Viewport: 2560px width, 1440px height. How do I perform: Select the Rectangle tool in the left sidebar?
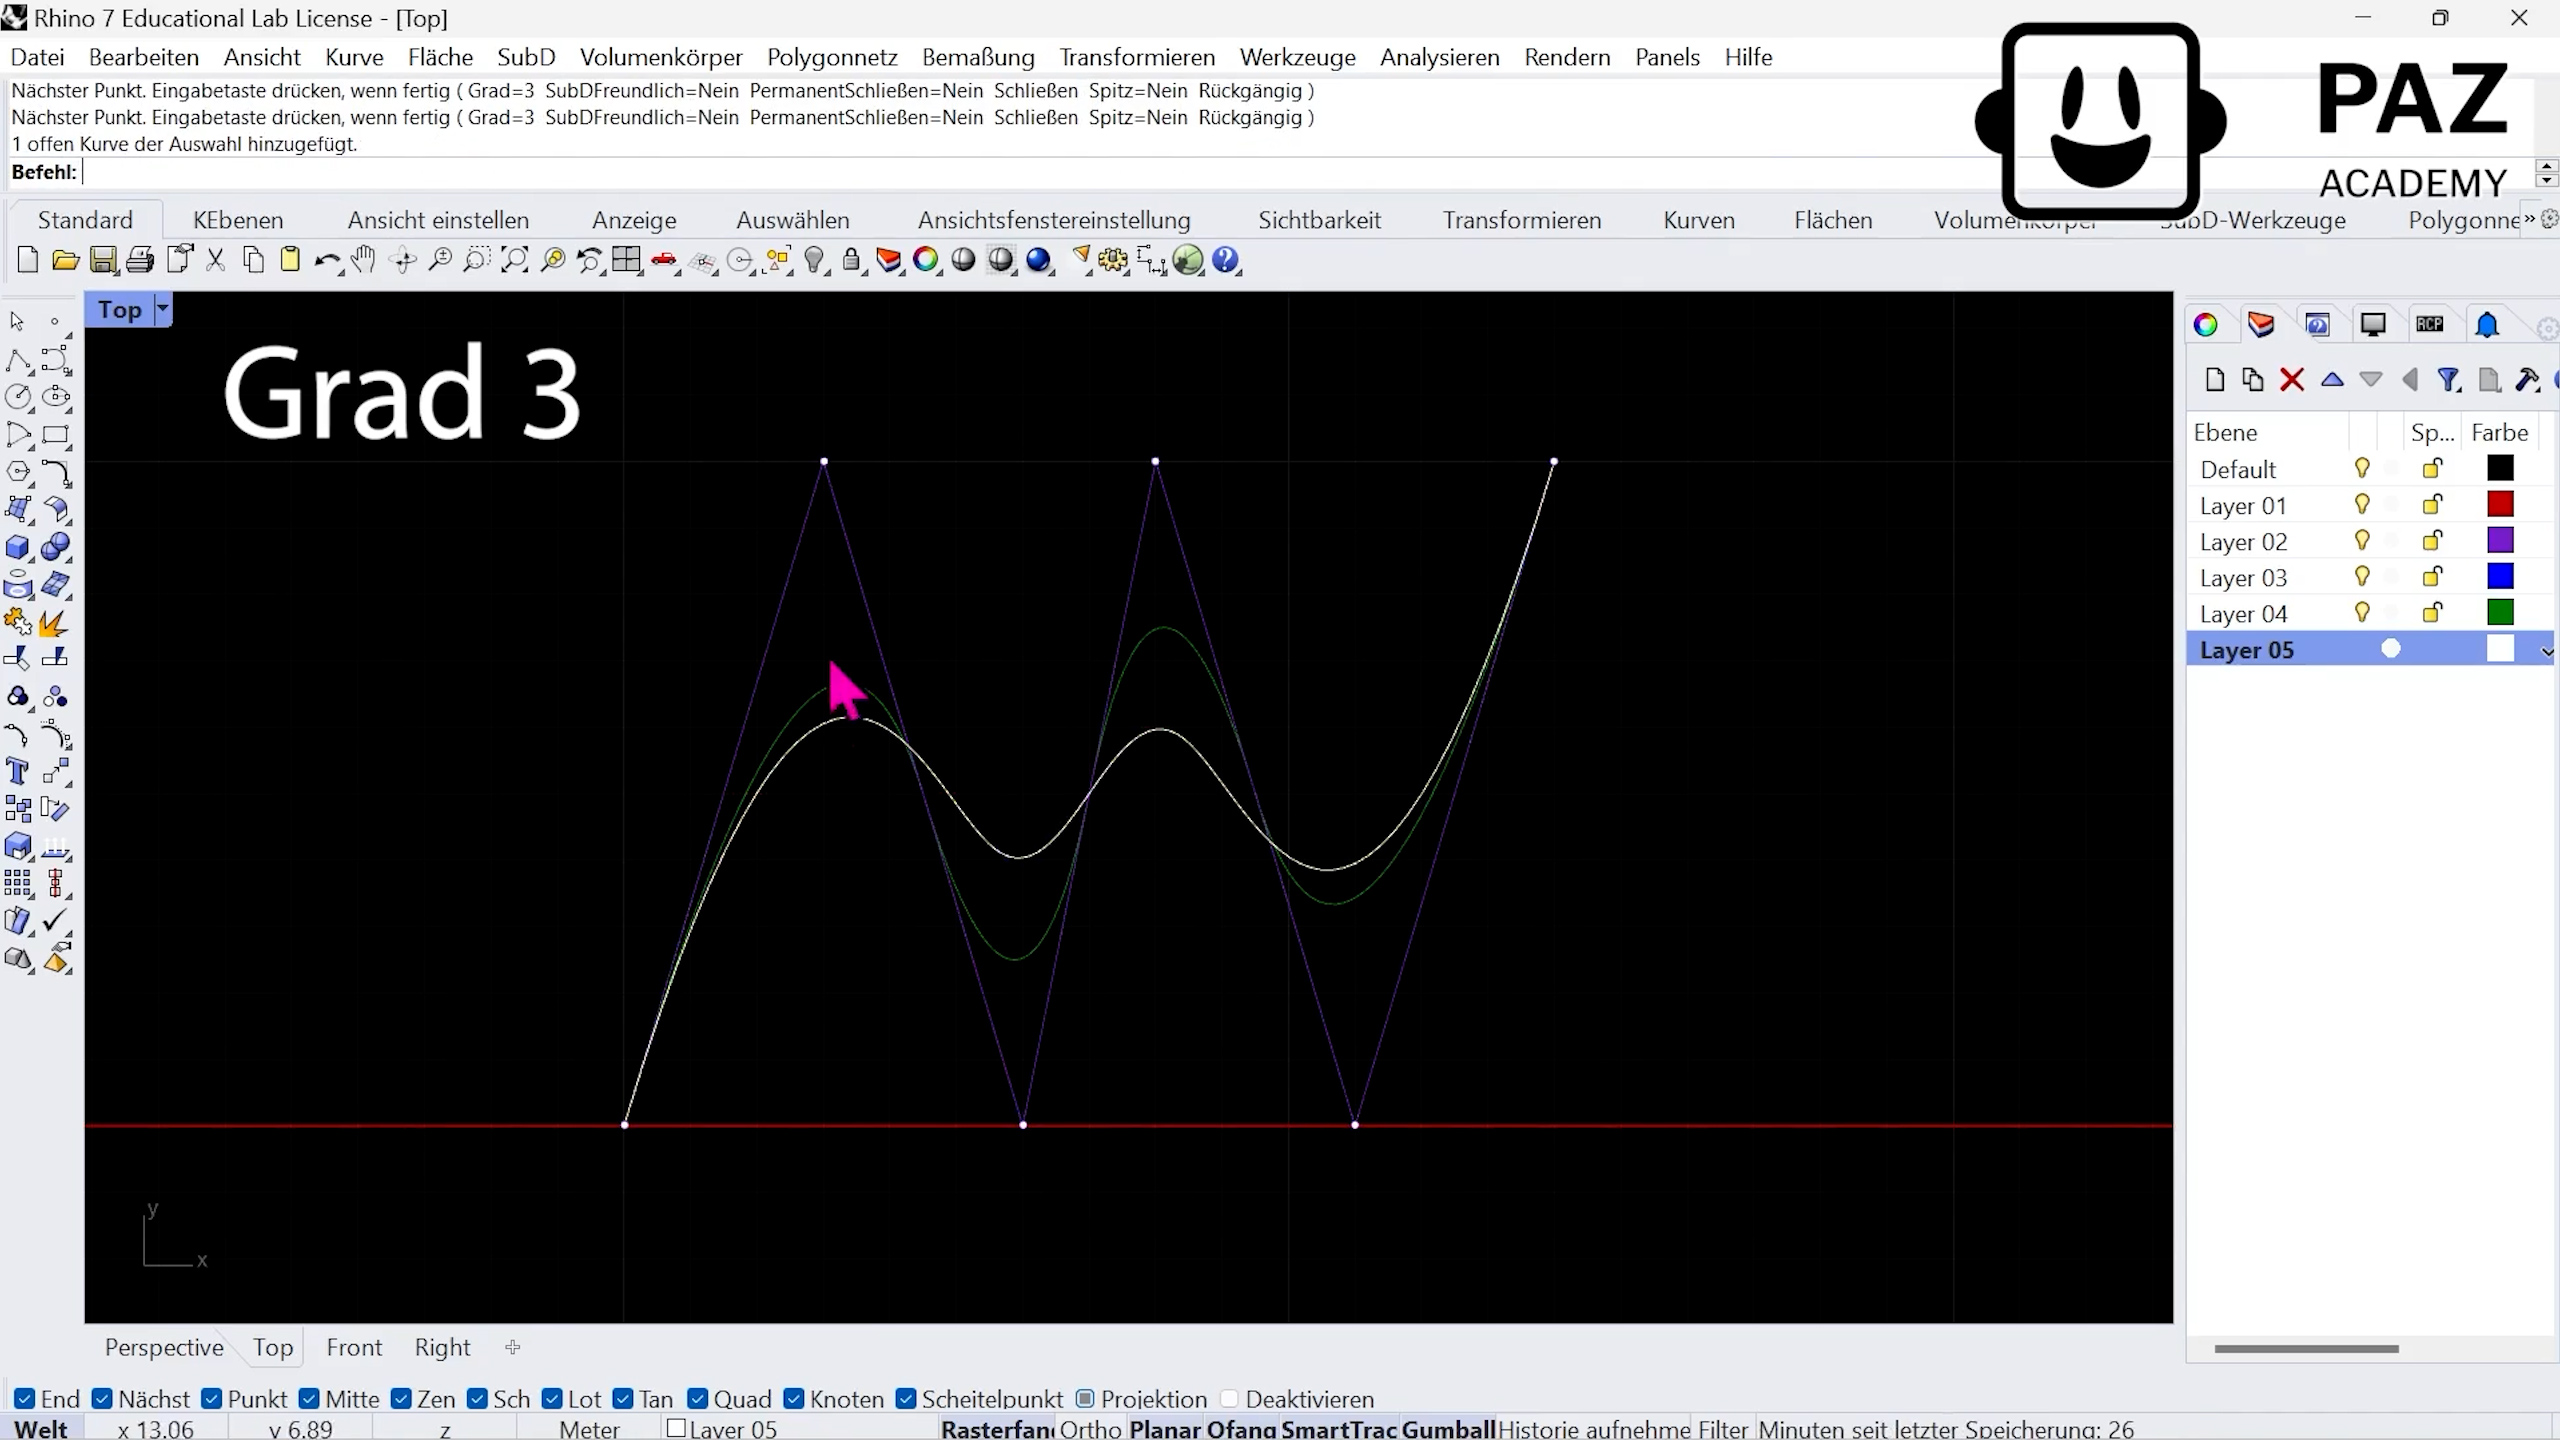pos(56,435)
